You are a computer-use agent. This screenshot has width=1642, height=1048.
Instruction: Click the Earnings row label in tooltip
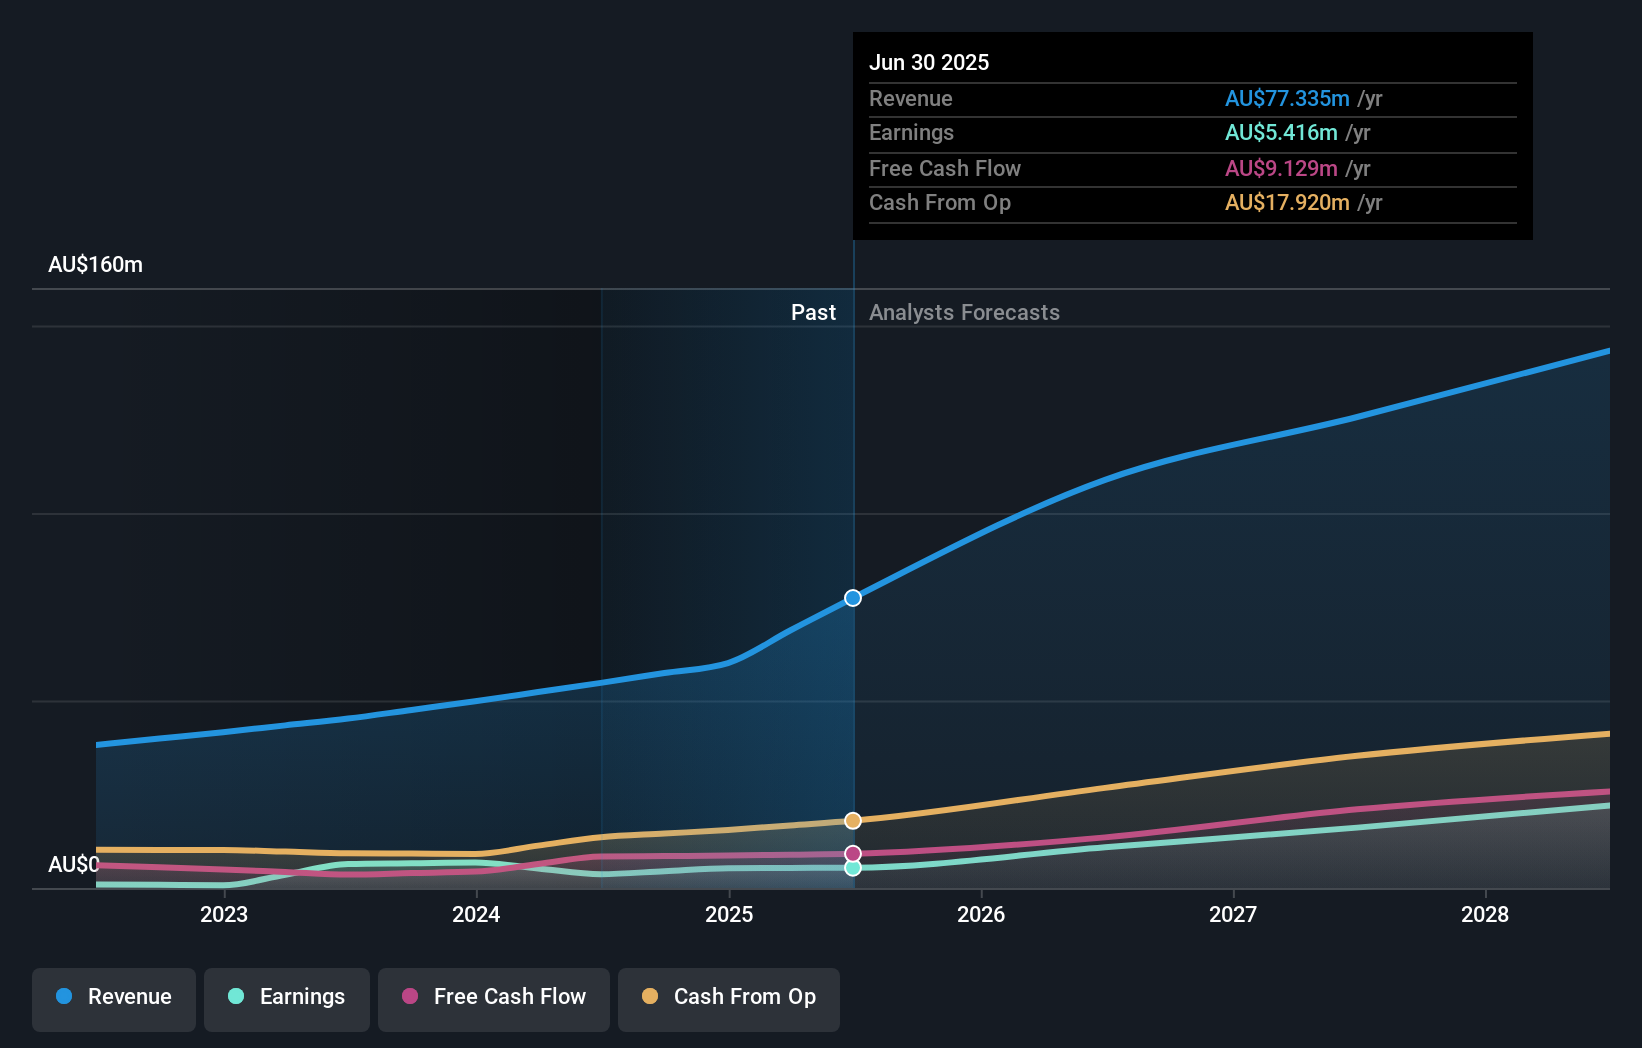click(x=911, y=132)
